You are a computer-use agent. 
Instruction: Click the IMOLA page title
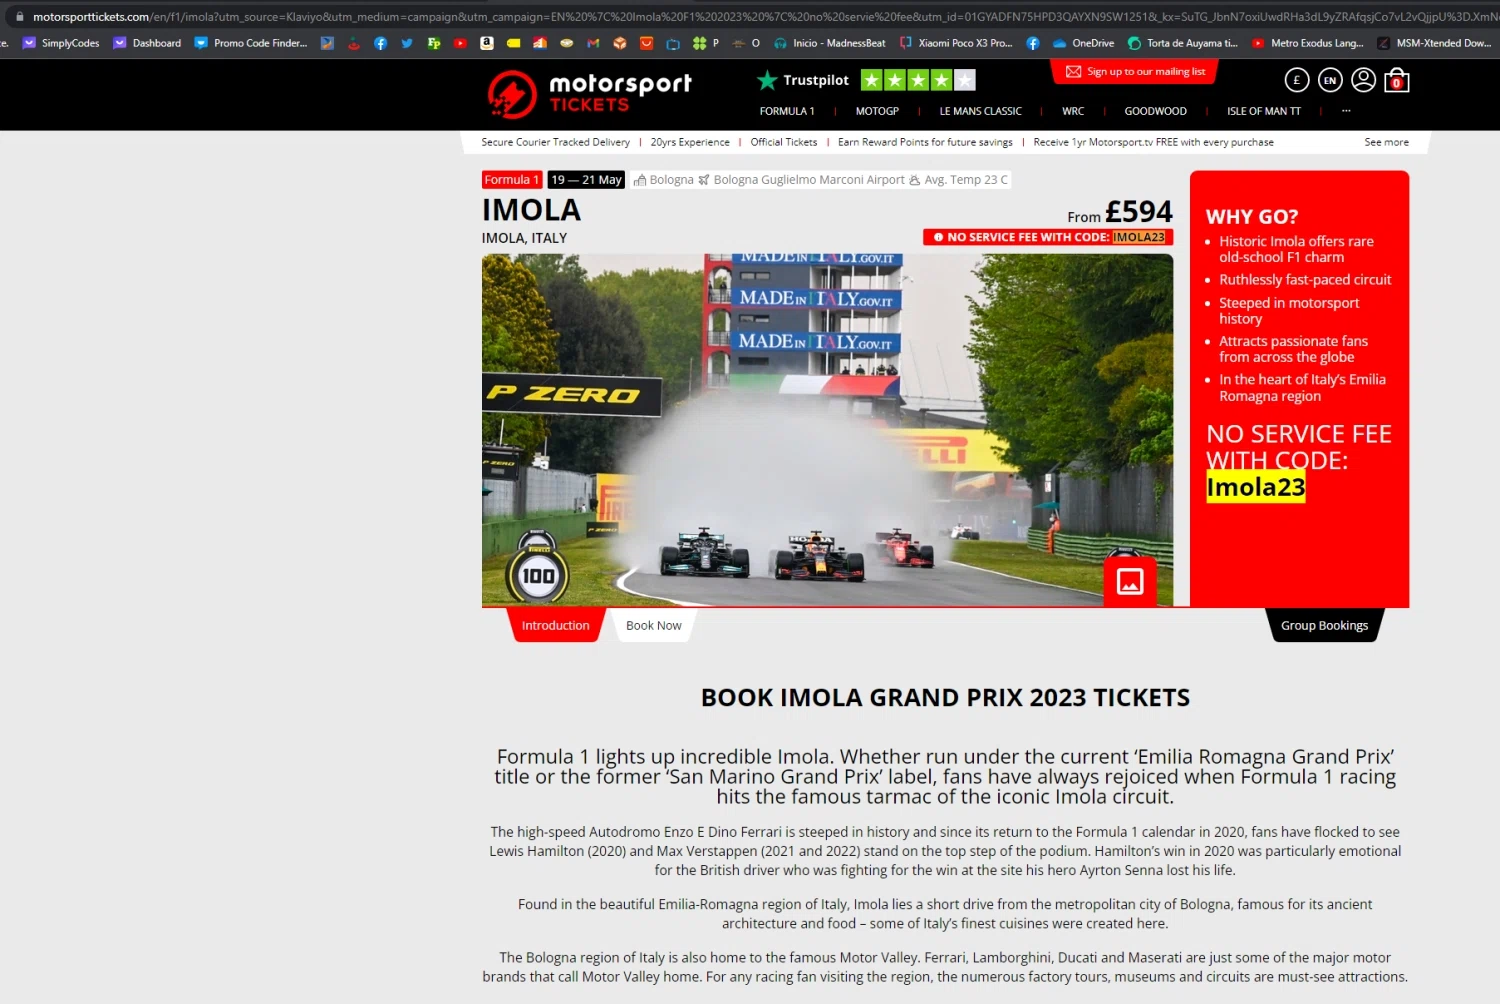point(531,210)
